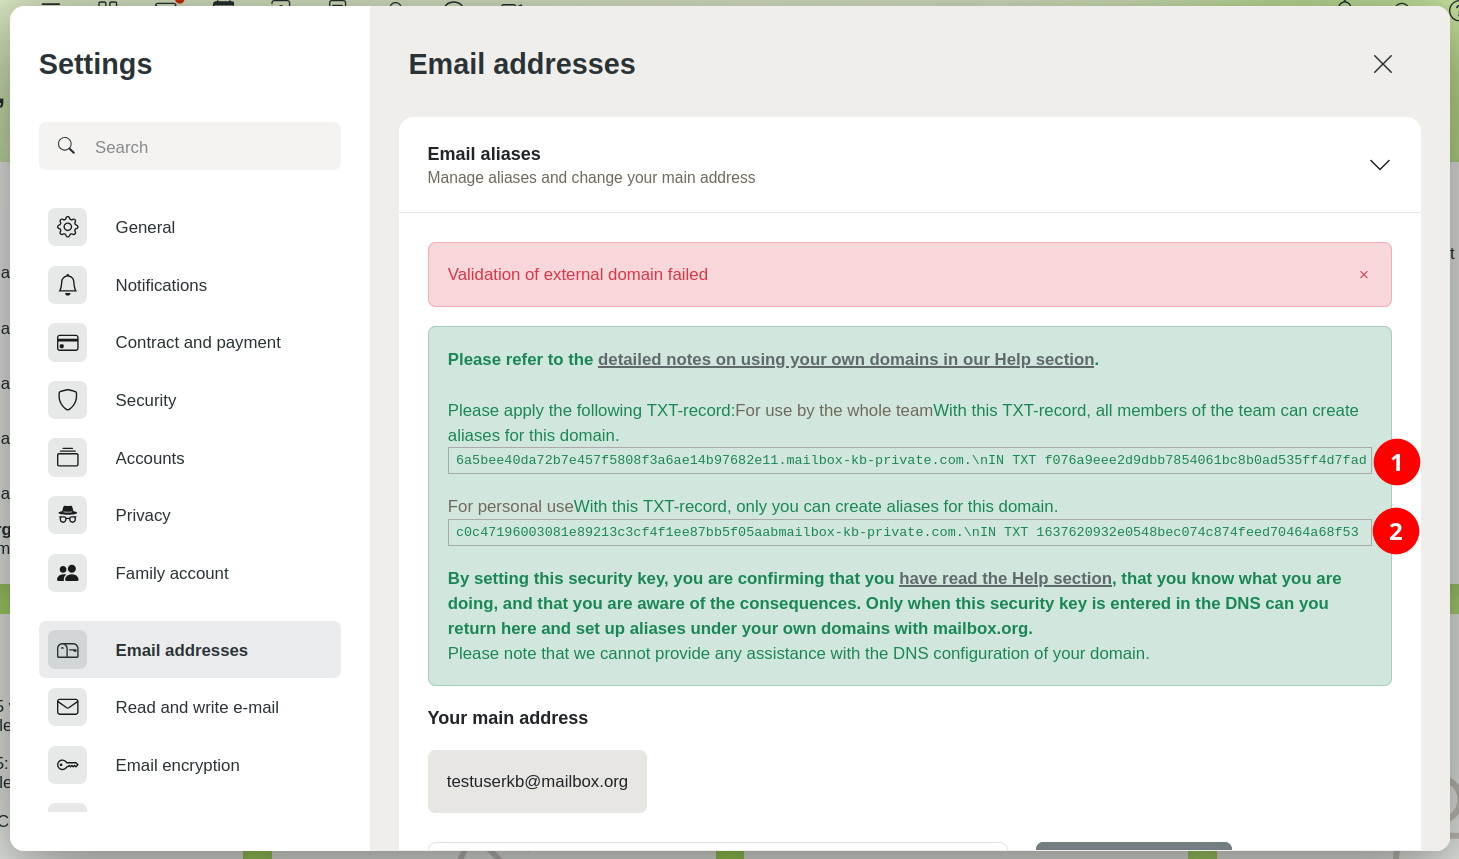Click the Privacy incognito icon

[68, 515]
